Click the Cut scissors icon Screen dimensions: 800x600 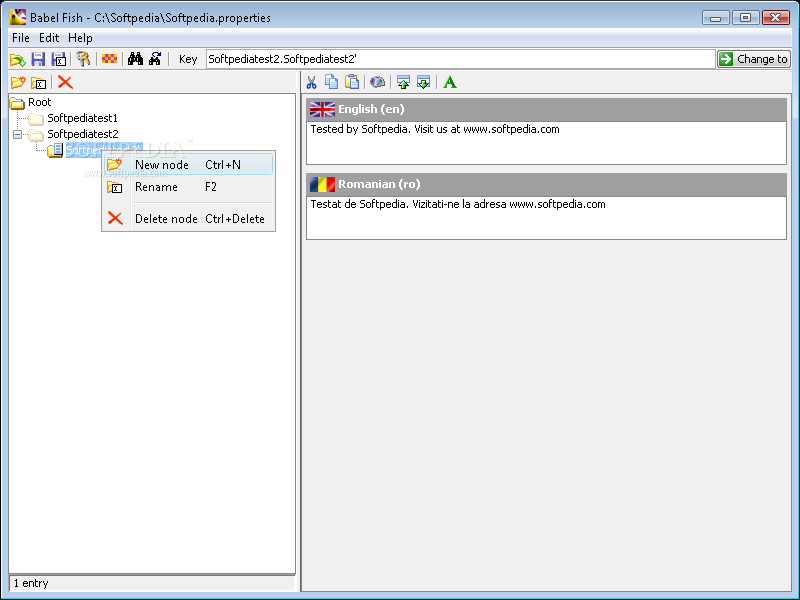point(311,82)
